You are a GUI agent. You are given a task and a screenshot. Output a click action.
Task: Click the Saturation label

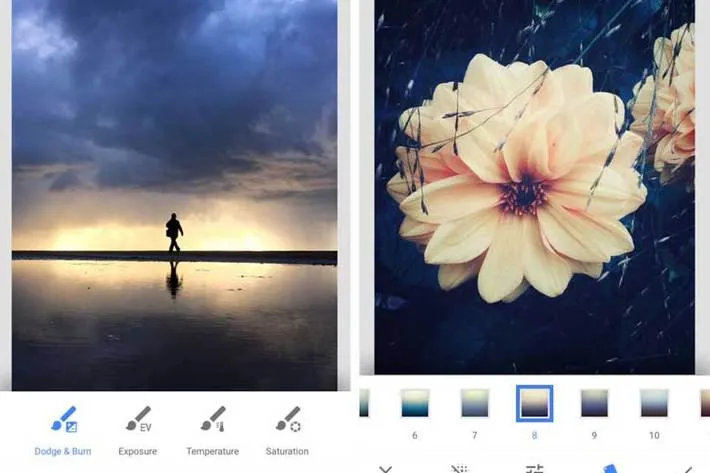pos(287,451)
